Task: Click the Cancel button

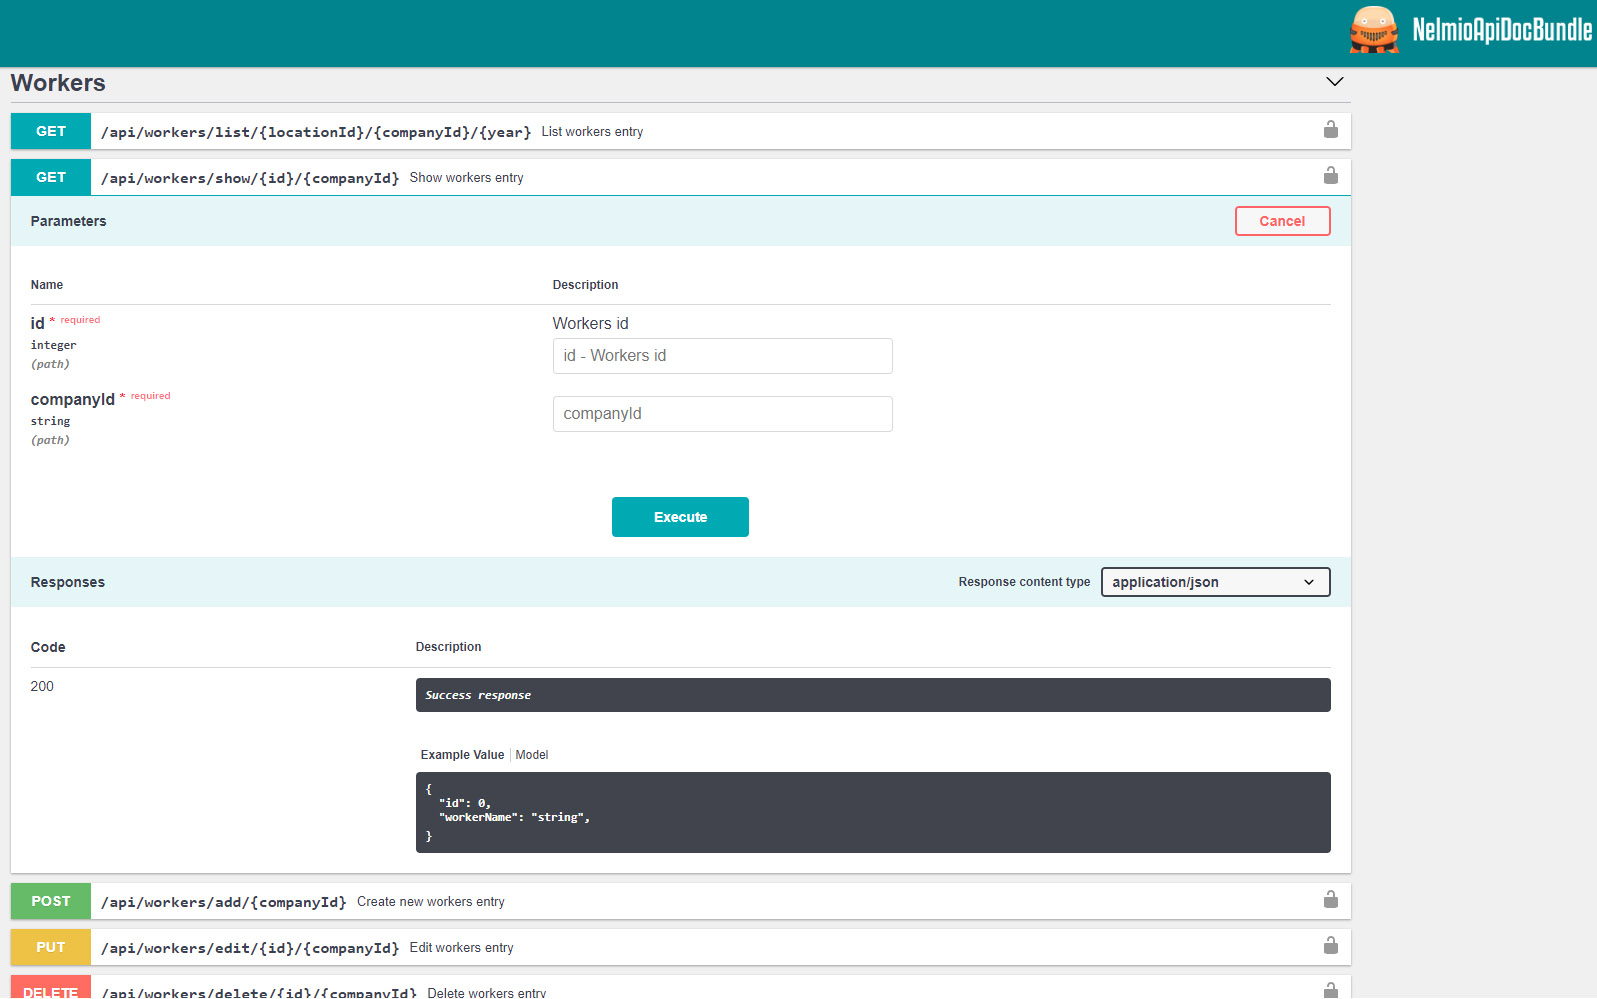Action: click(x=1281, y=221)
